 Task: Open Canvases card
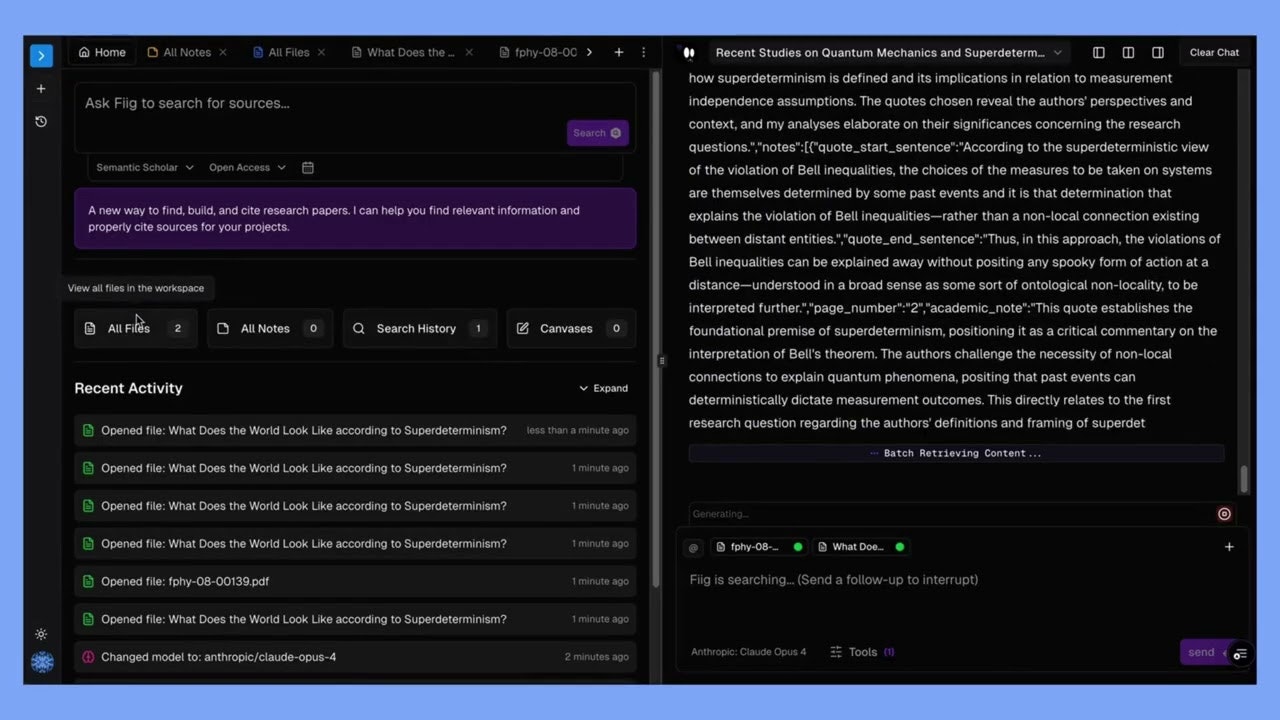[x=571, y=328]
